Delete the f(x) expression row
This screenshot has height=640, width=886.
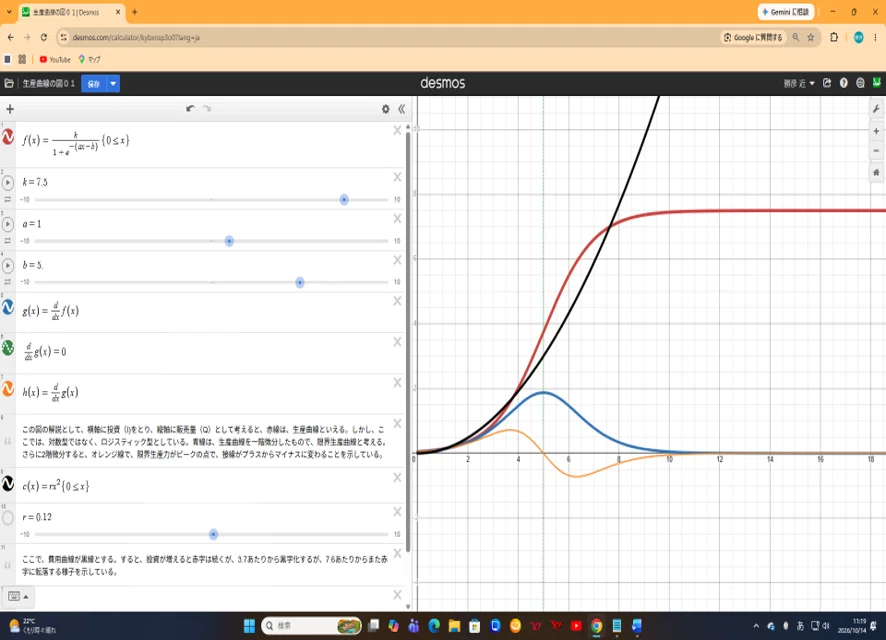(x=397, y=130)
